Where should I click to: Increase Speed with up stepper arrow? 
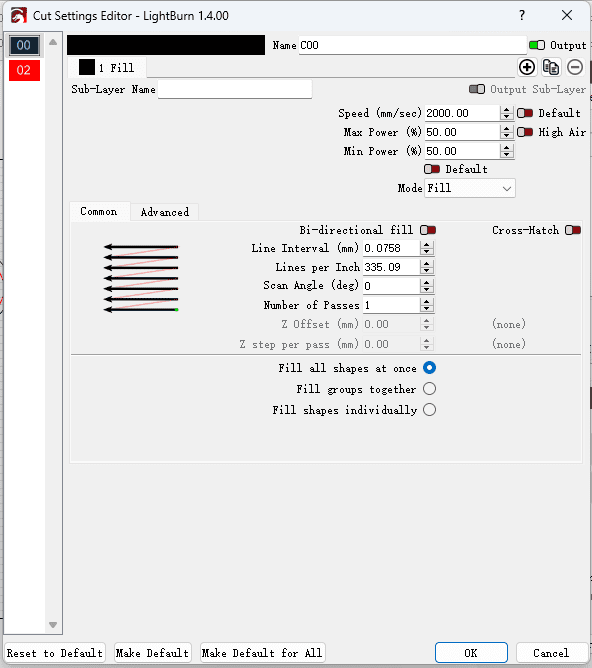tap(506, 109)
